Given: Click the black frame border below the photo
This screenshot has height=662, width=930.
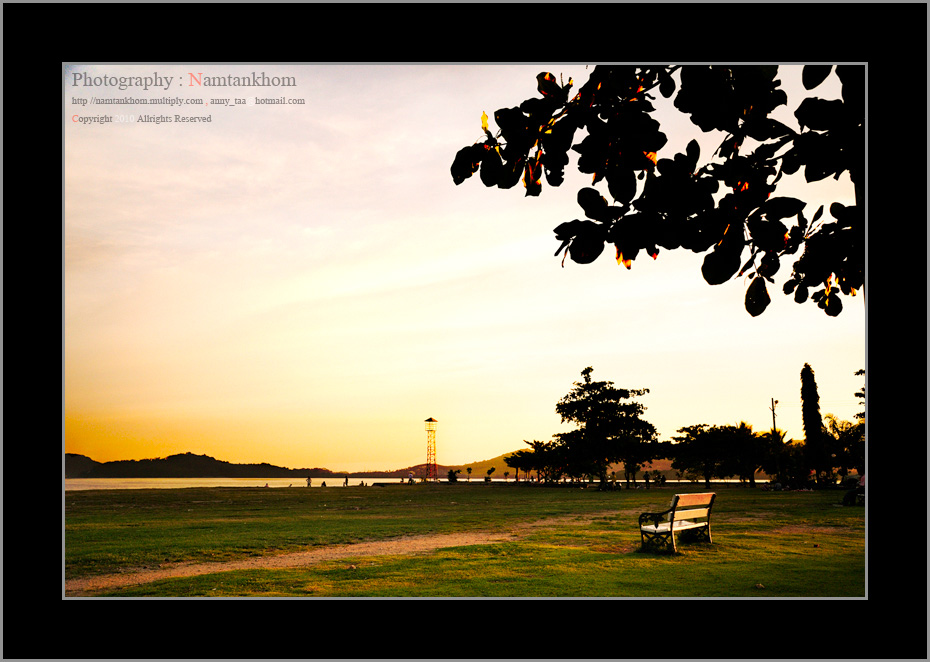Looking at the screenshot, I should click(465, 628).
